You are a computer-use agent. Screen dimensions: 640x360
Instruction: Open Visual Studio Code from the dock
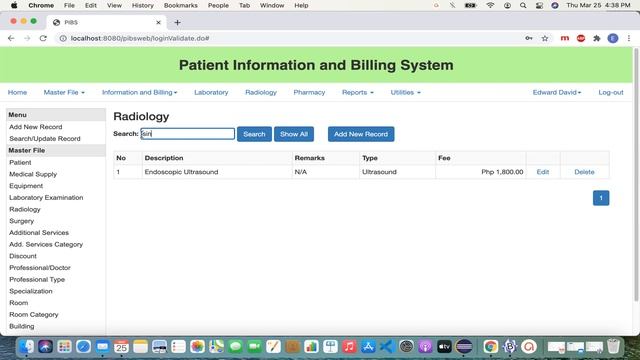[387, 347]
